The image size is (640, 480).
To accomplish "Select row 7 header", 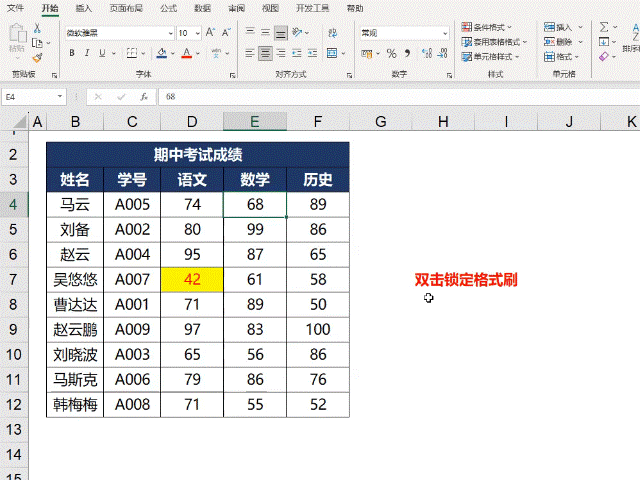I will (x=13, y=280).
